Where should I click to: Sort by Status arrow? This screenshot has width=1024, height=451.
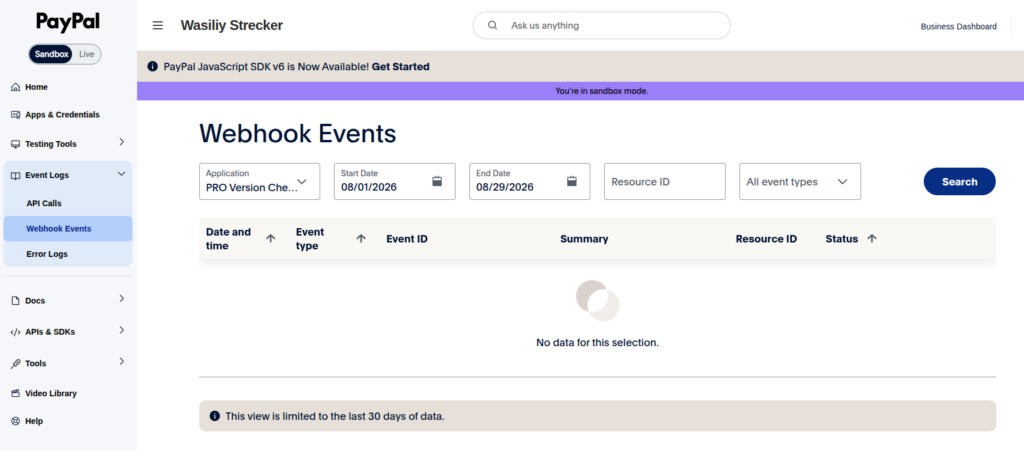pos(871,239)
